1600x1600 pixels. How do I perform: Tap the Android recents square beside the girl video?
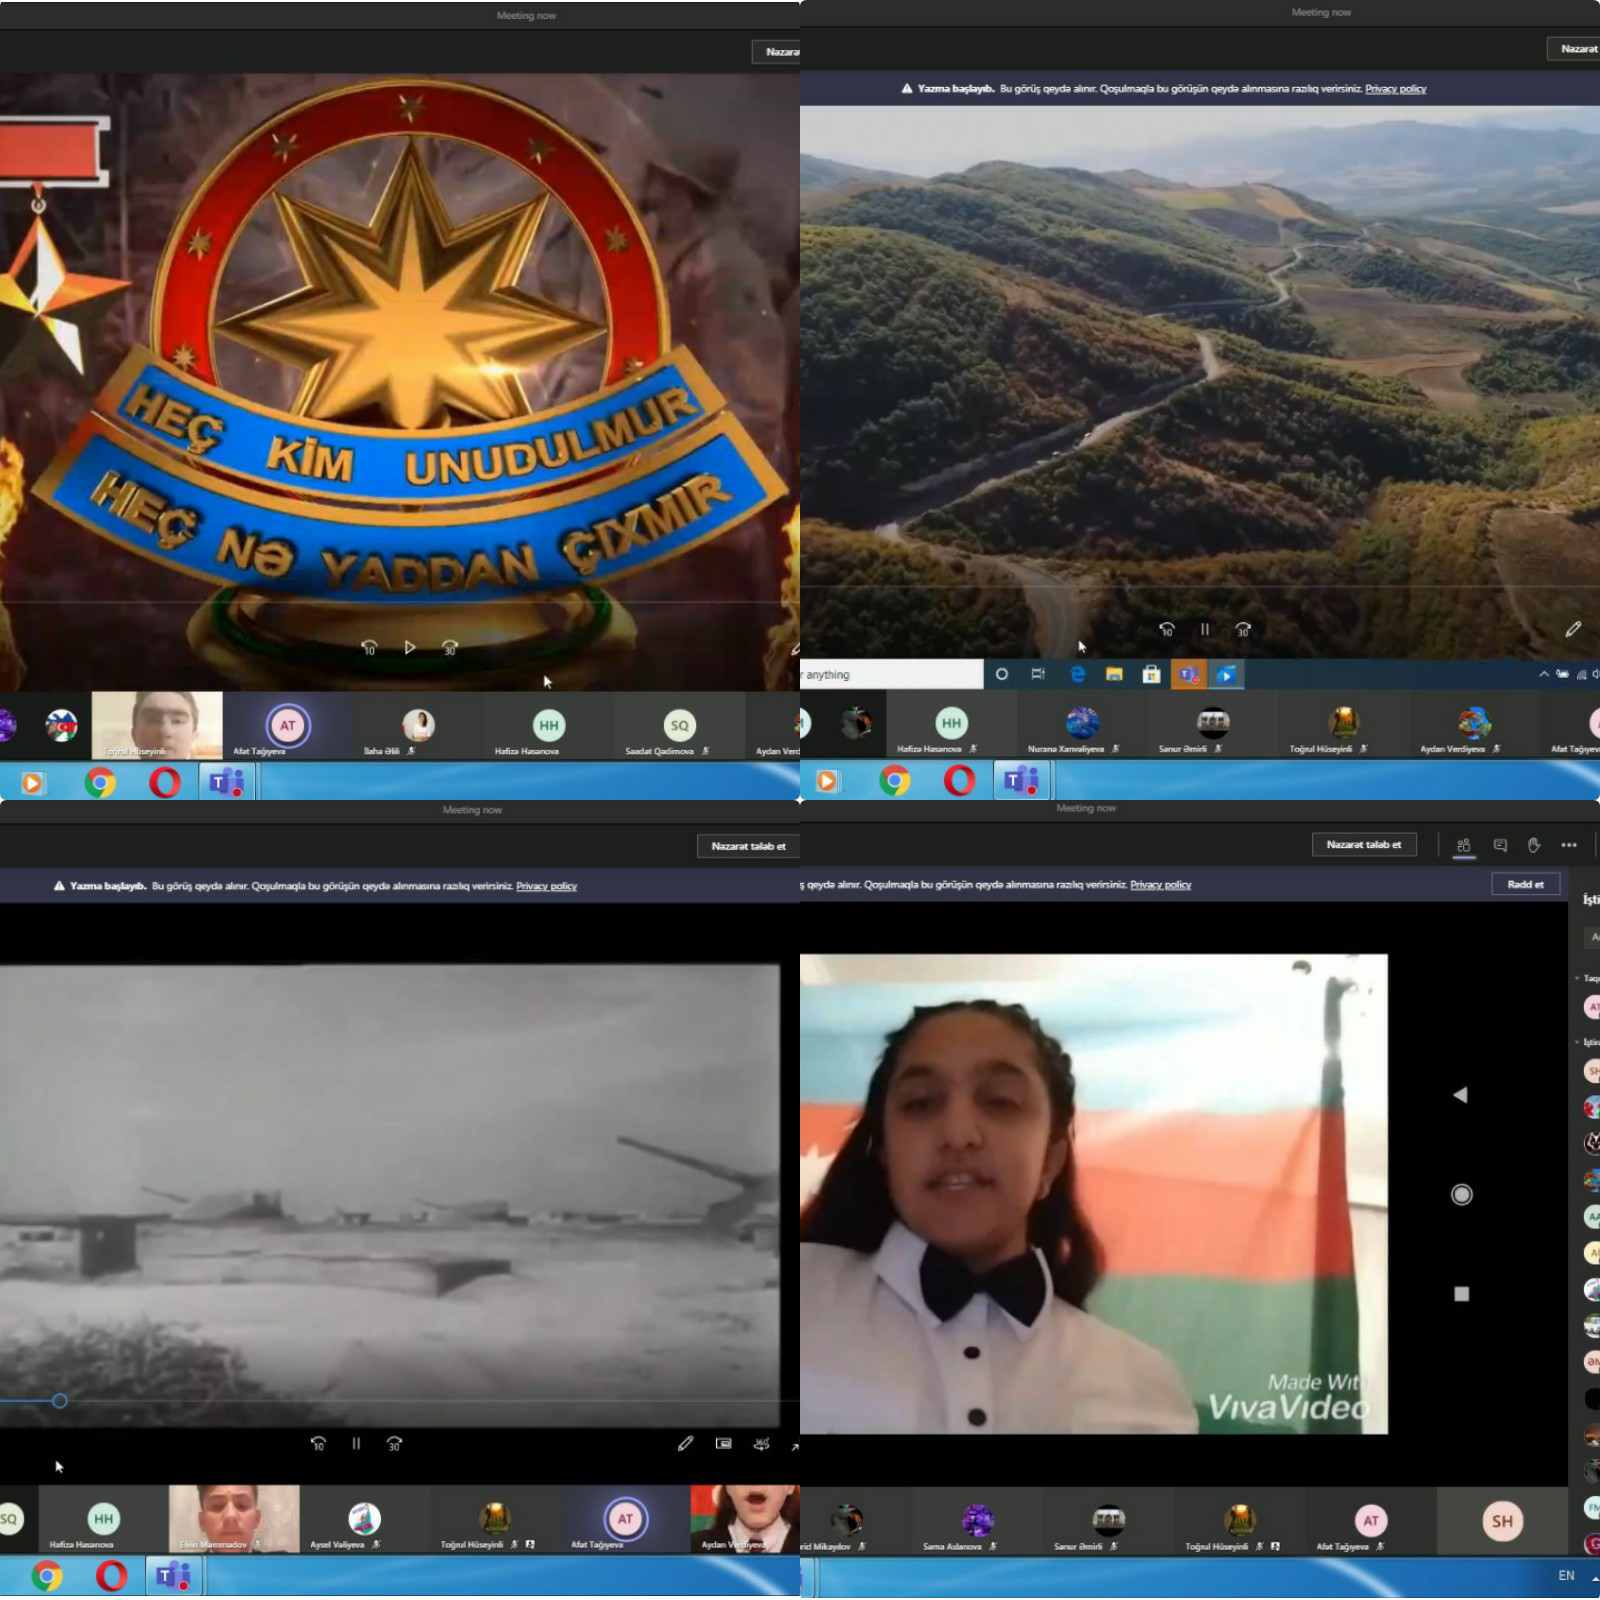point(1461,1294)
